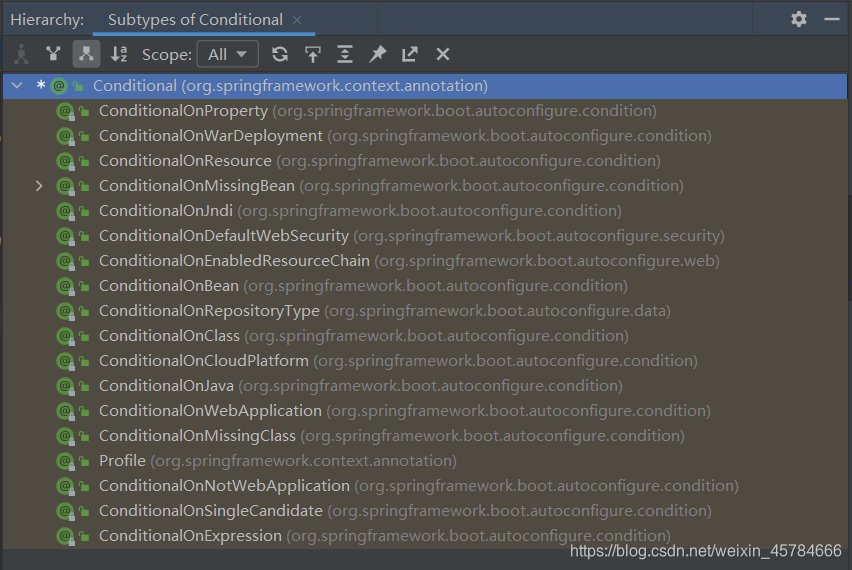Select ConditionalOnWebApplication entry
Image resolution: width=852 pixels, height=570 pixels.
pos(425,411)
